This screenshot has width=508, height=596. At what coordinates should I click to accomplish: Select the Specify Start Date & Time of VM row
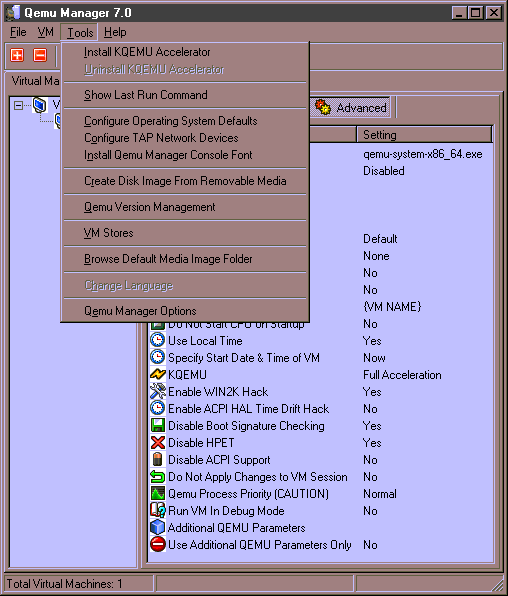coord(321,358)
